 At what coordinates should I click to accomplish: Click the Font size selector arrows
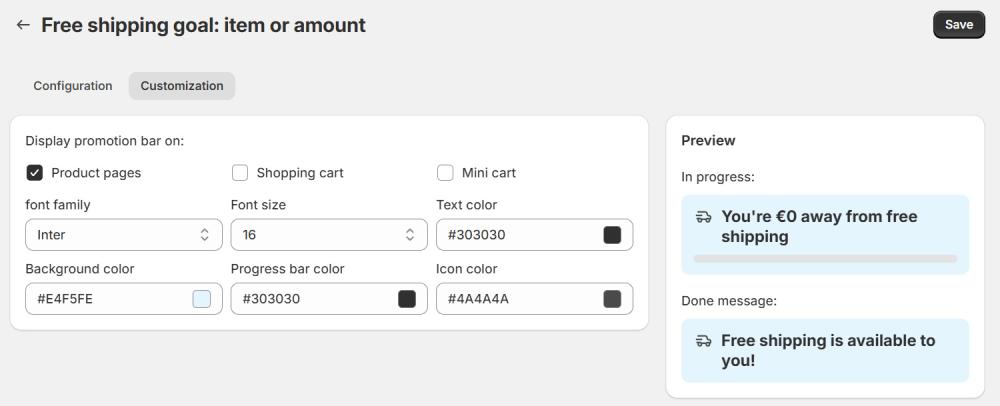pyautogui.click(x=409, y=235)
